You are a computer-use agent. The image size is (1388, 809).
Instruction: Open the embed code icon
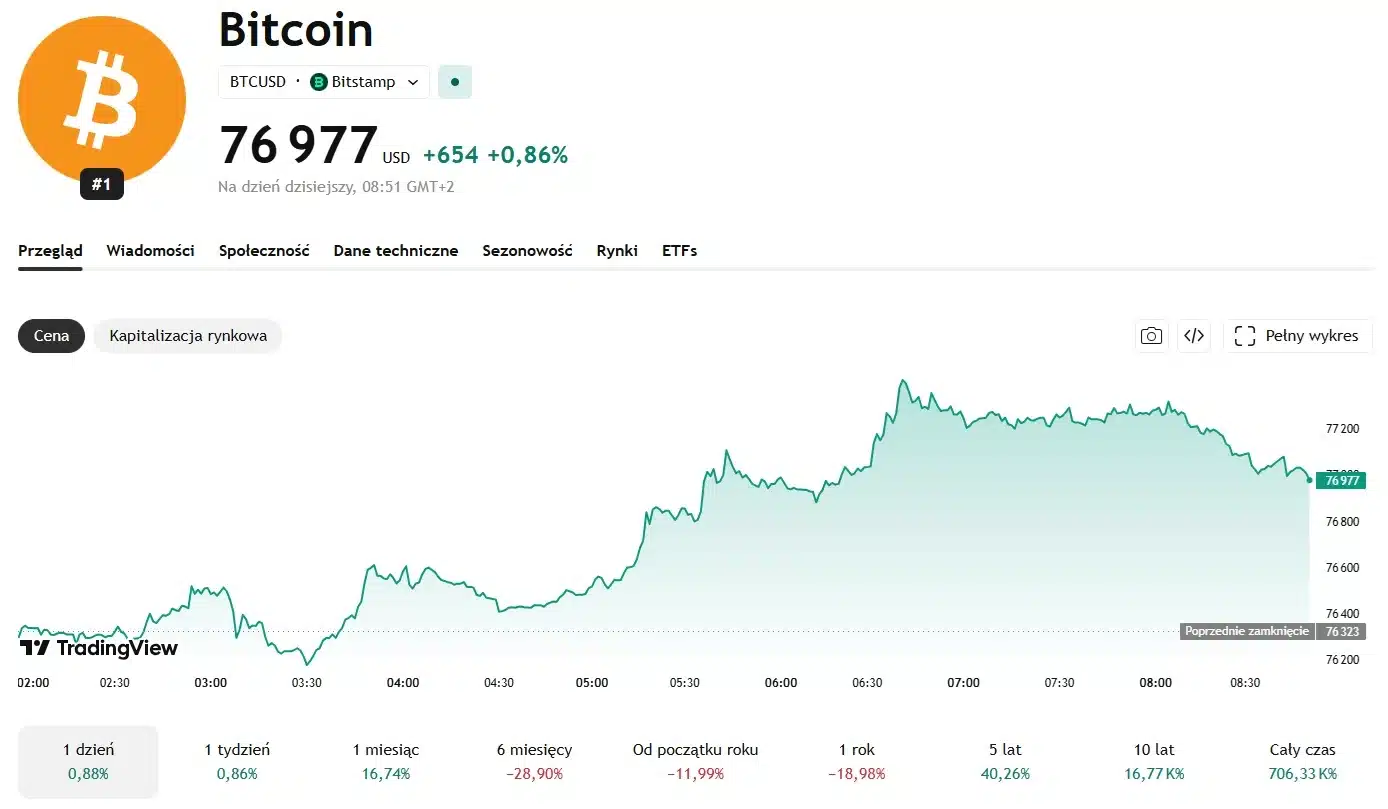[x=1194, y=336]
